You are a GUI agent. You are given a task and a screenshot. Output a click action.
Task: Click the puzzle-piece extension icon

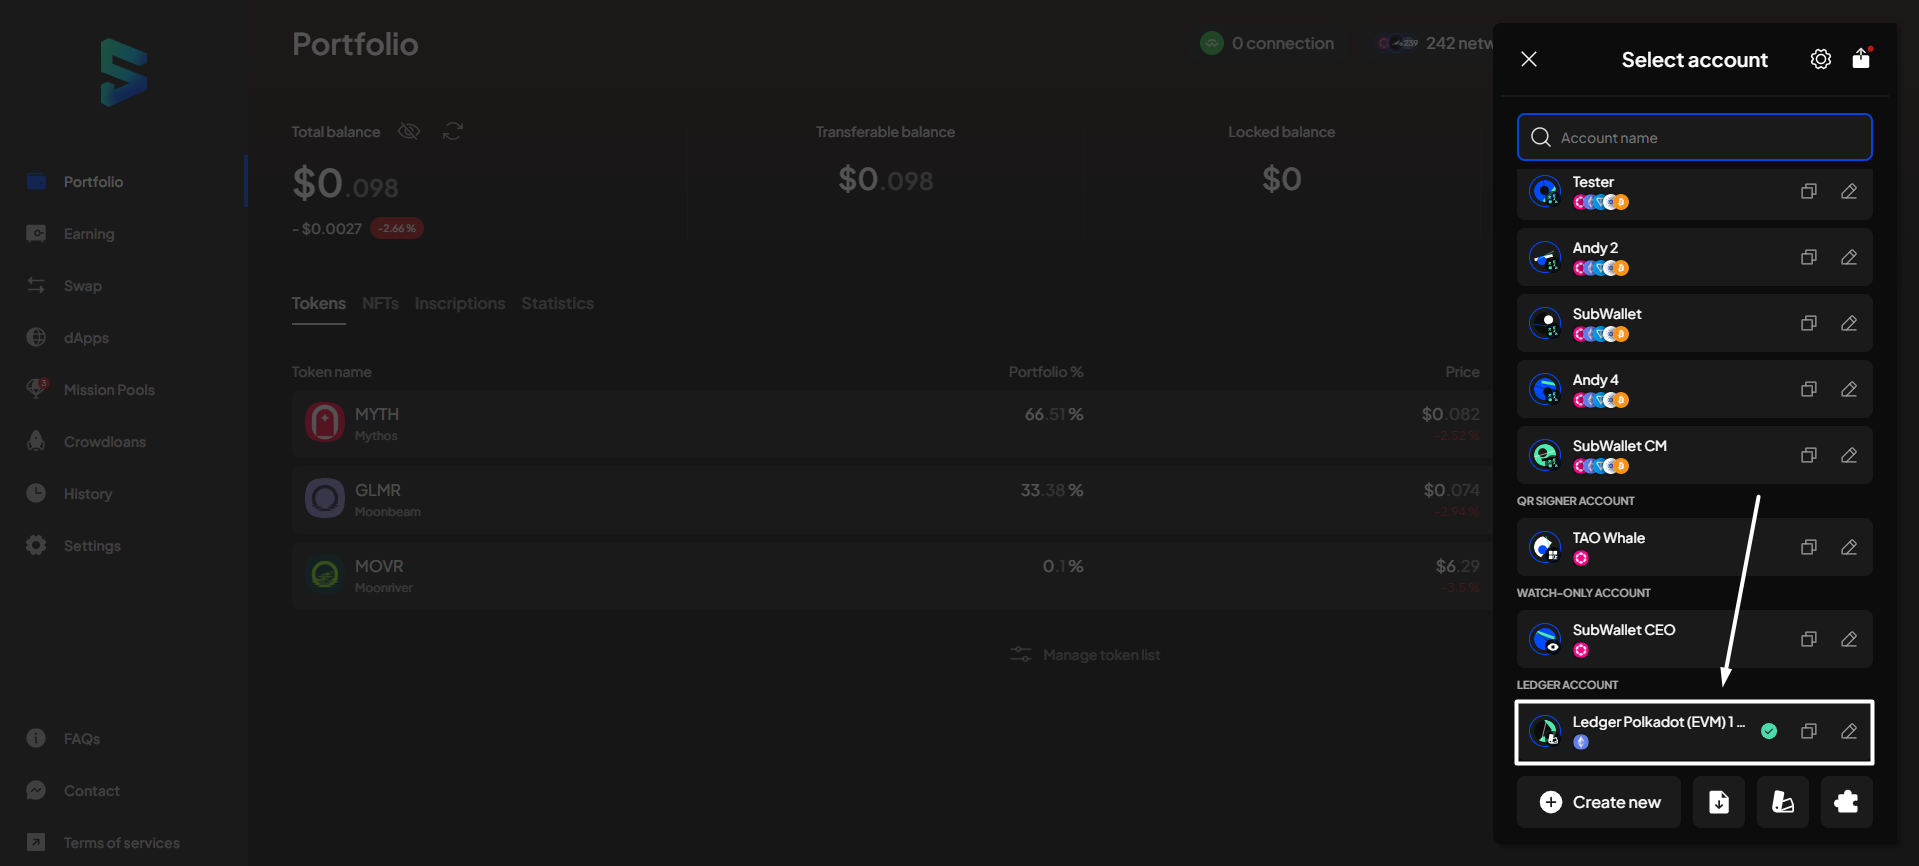click(x=1846, y=802)
